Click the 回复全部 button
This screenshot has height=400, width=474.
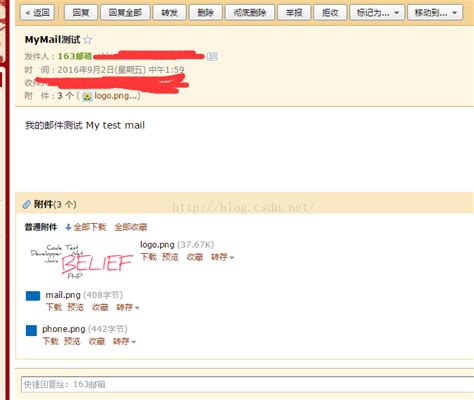(x=125, y=13)
